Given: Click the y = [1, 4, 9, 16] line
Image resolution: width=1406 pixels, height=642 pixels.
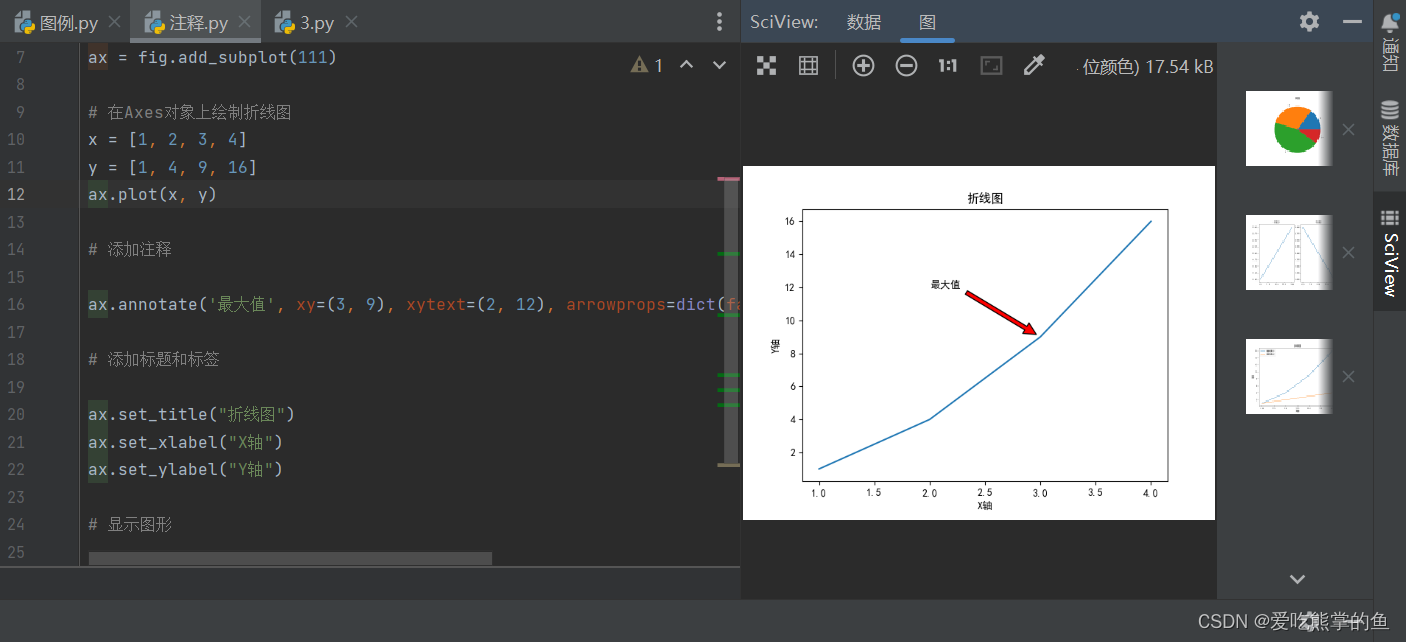Looking at the screenshot, I should [172, 167].
